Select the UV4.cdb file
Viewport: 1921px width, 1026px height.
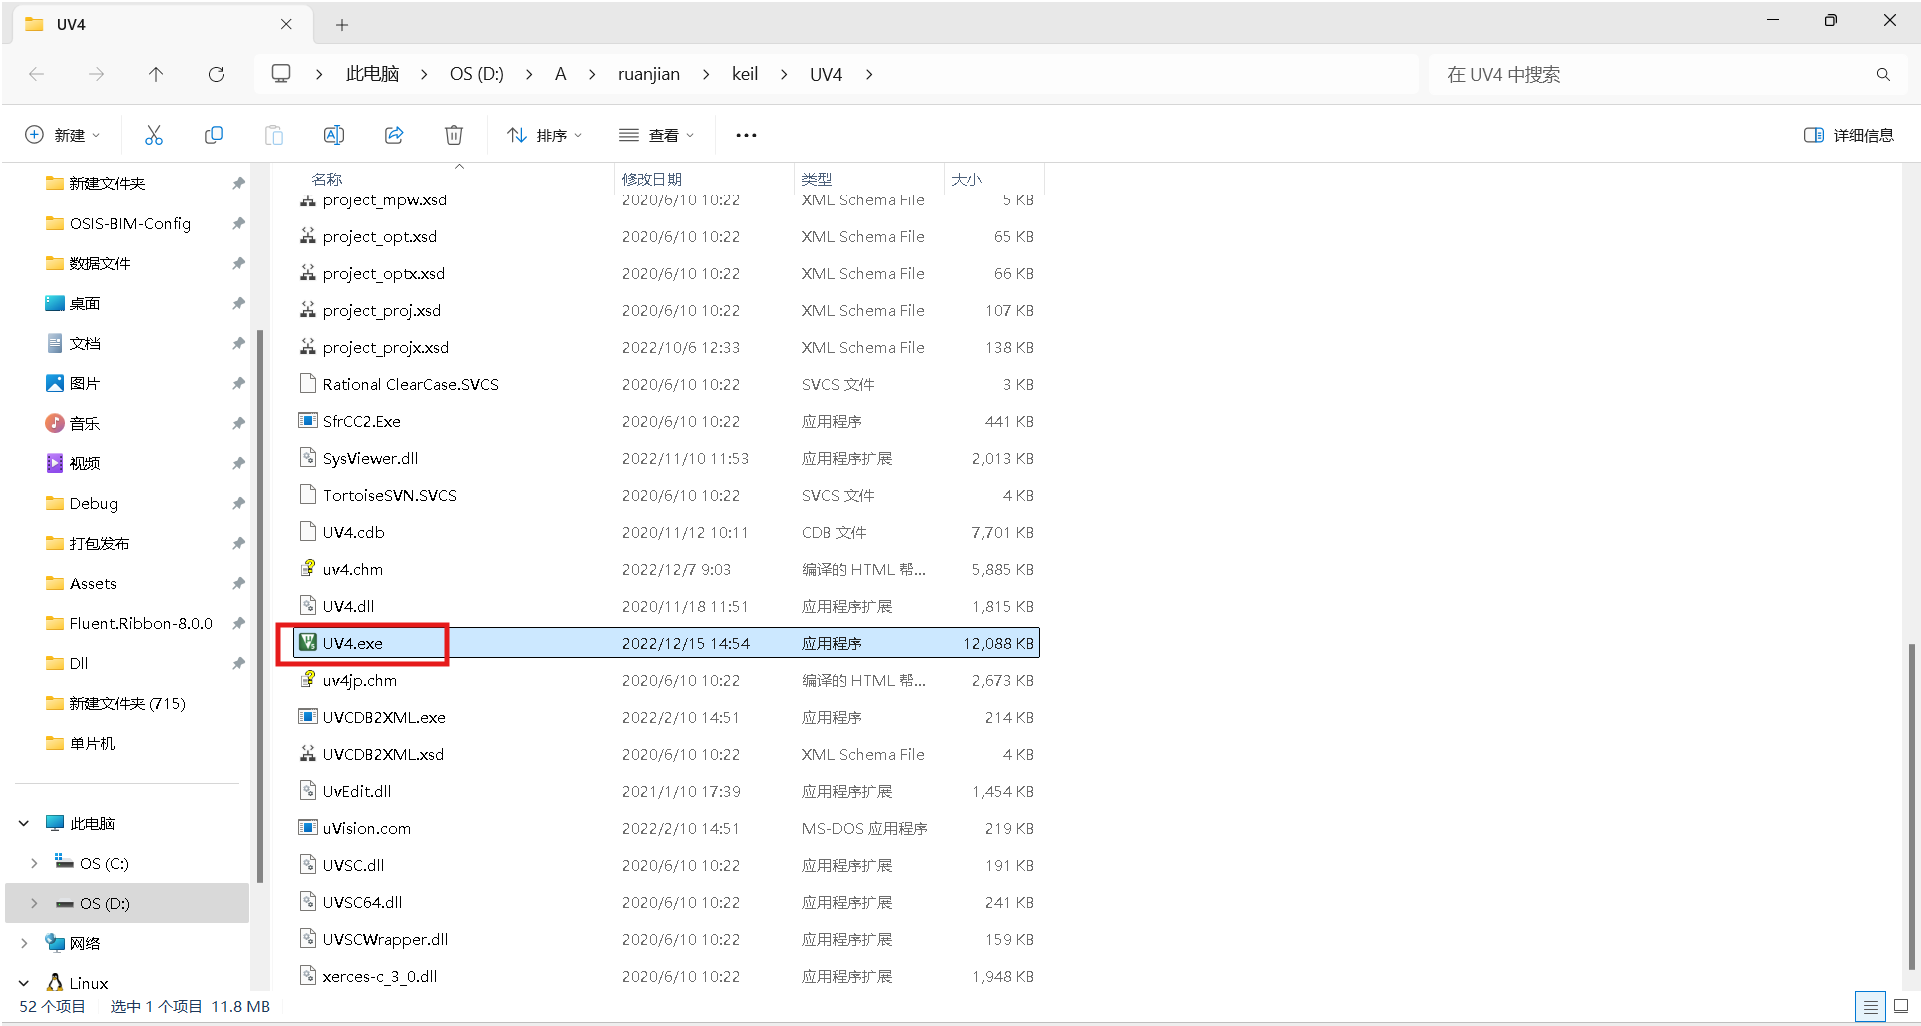(x=353, y=532)
